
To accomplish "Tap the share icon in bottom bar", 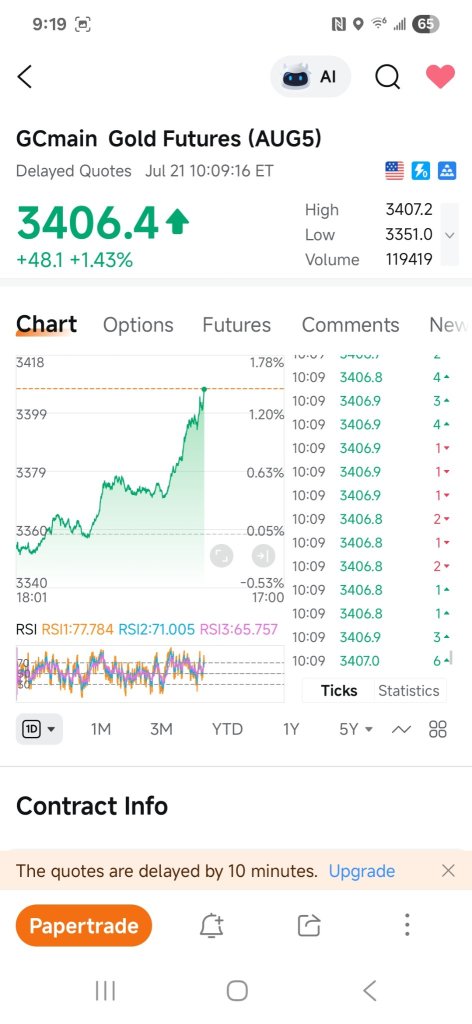I will (x=309, y=925).
